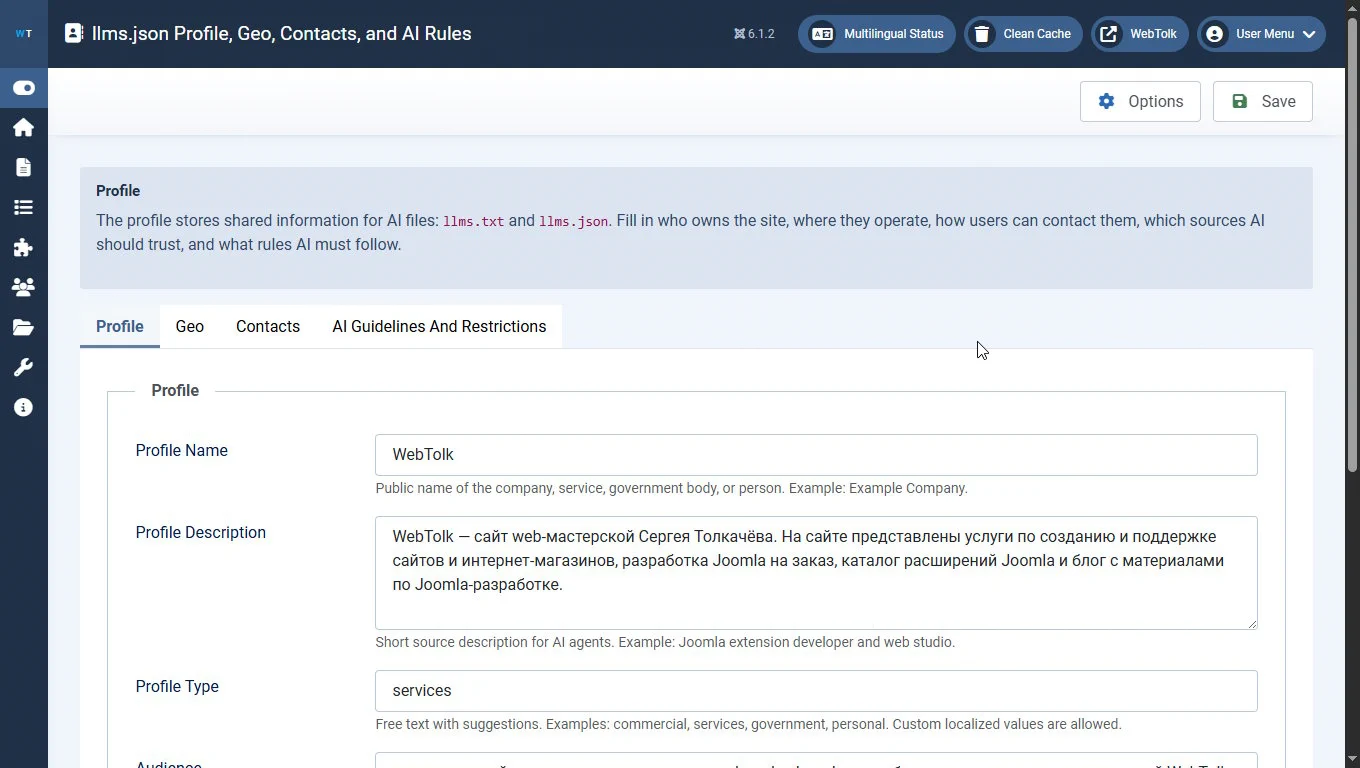Click the Profile Type label
This screenshot has width=1360, height=768.
point(177,687)
